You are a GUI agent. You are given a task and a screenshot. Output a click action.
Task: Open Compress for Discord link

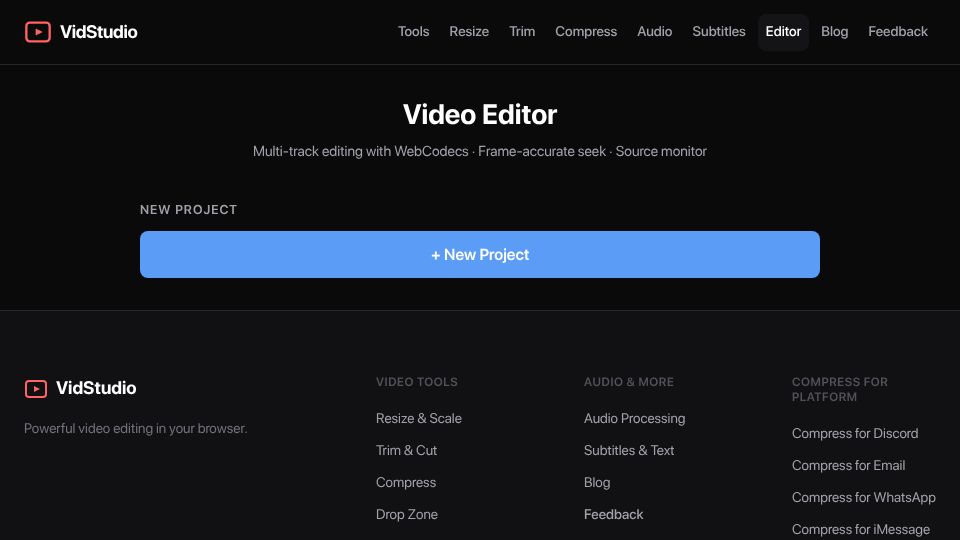[x=855, y=433]
